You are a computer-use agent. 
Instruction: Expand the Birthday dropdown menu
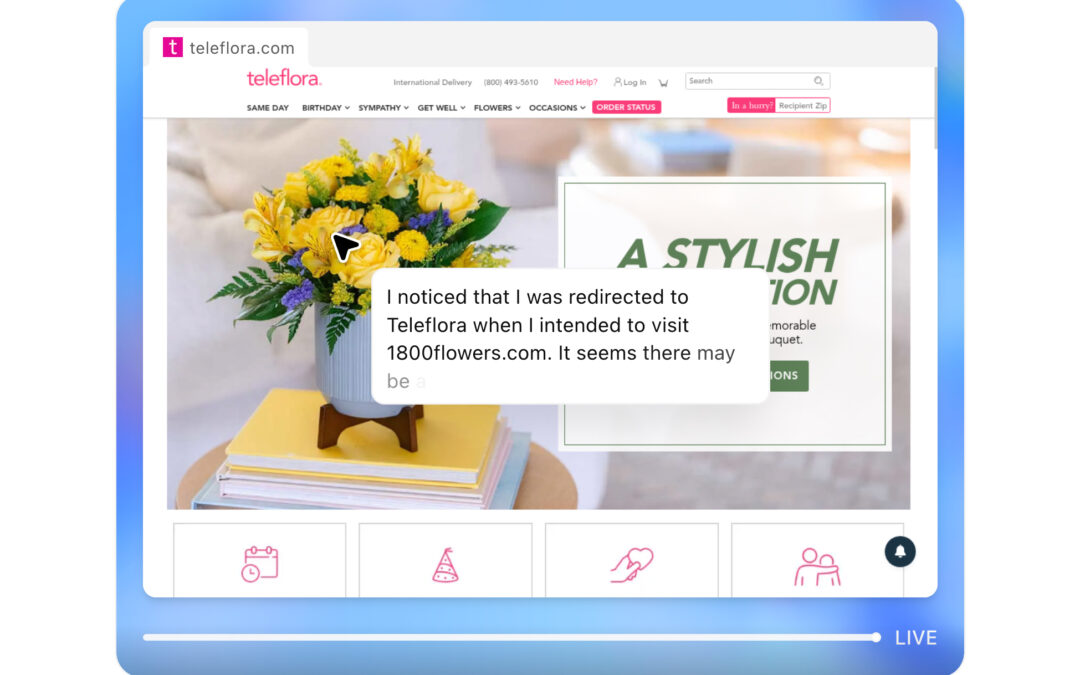pos(326,108)
